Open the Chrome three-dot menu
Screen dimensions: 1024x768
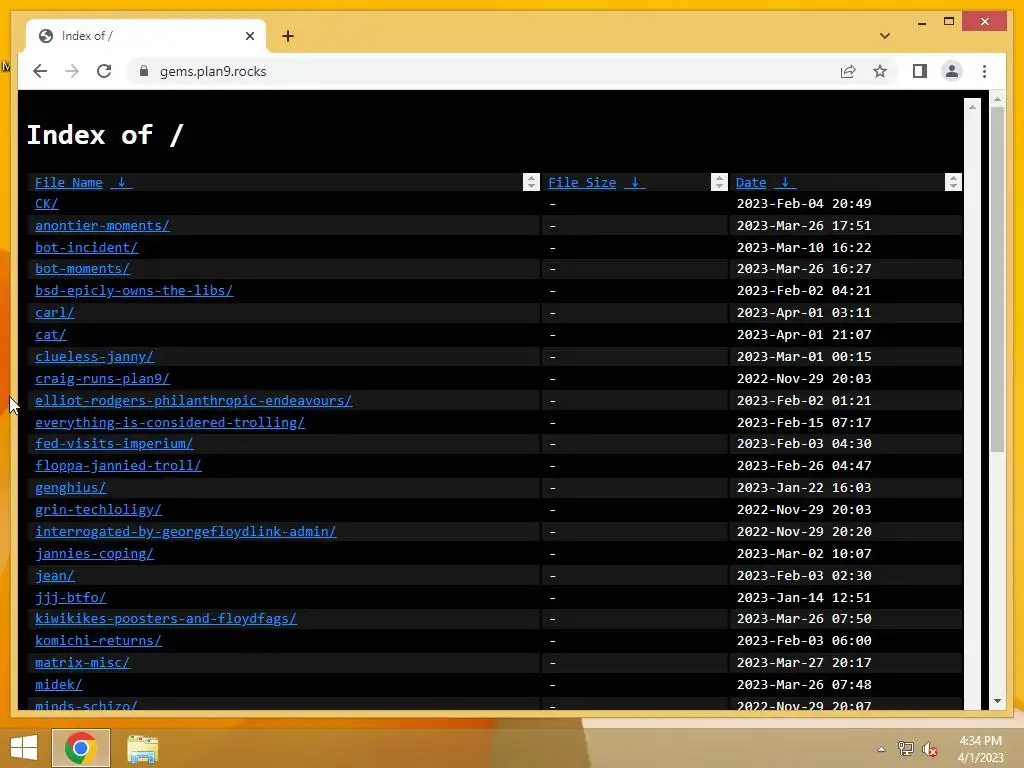click(984, 71)
